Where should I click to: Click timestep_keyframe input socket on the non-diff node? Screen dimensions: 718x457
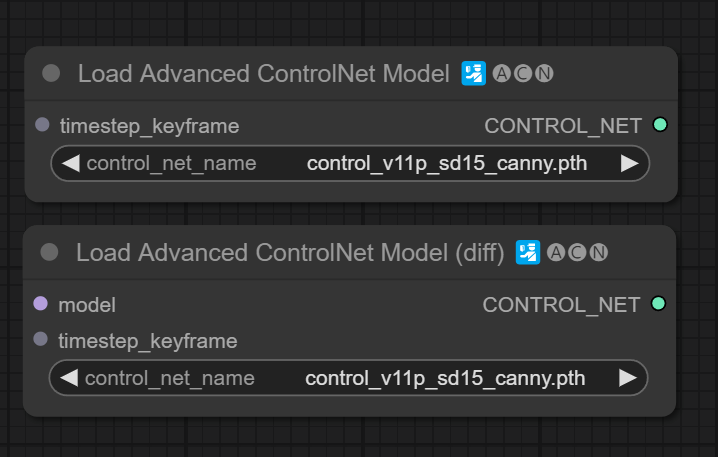[42, 126]
